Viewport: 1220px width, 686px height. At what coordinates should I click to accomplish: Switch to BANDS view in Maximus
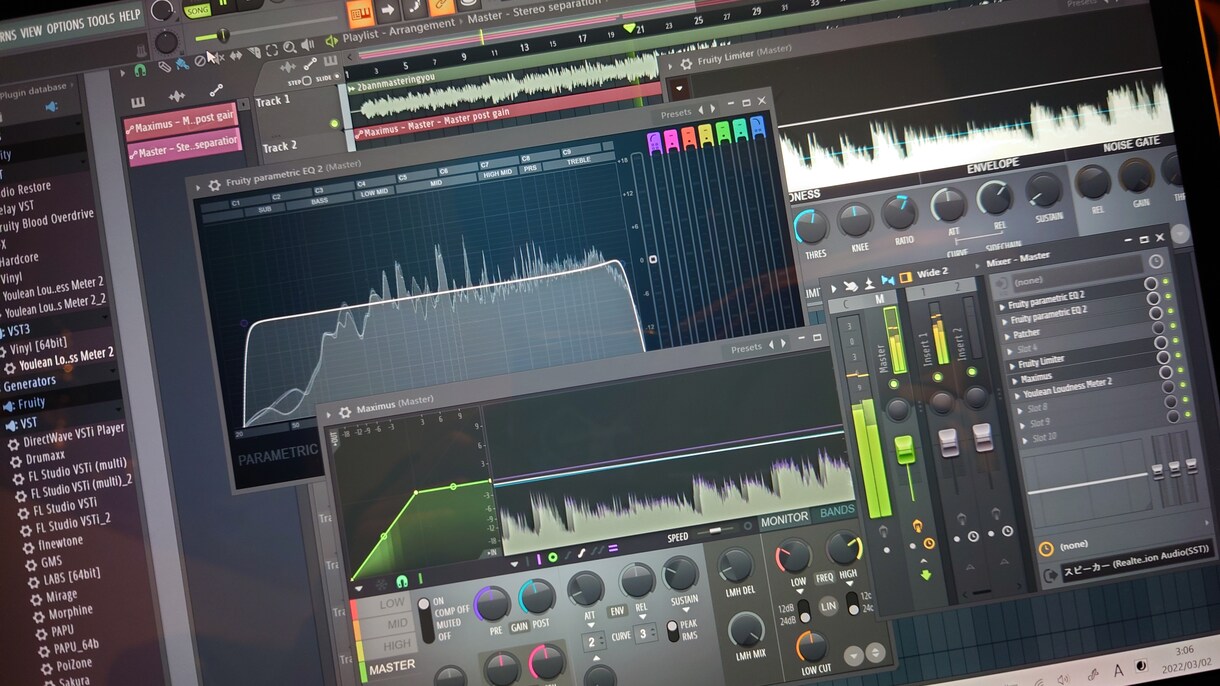coord(837,511)
